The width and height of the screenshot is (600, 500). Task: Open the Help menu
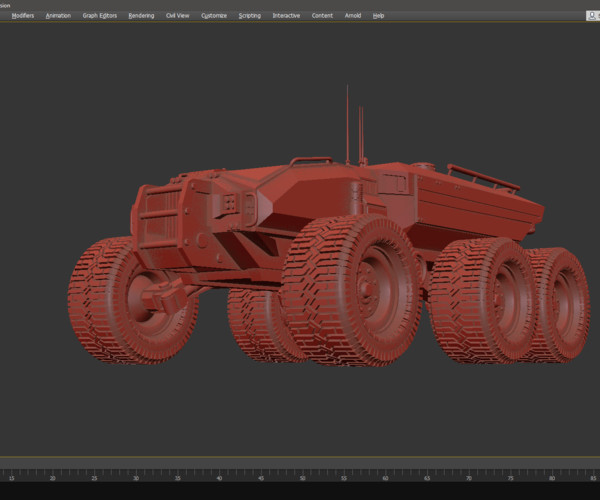378,16
